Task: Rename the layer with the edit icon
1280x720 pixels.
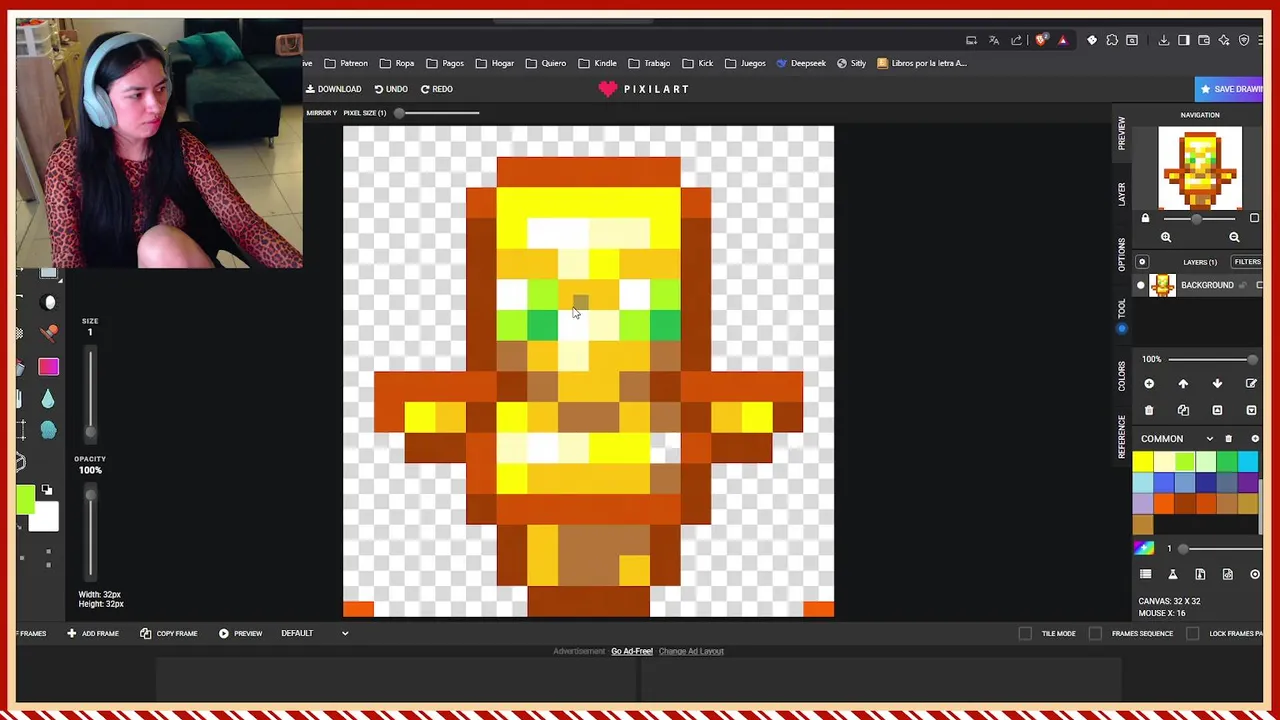Action: pos(1251,384)
